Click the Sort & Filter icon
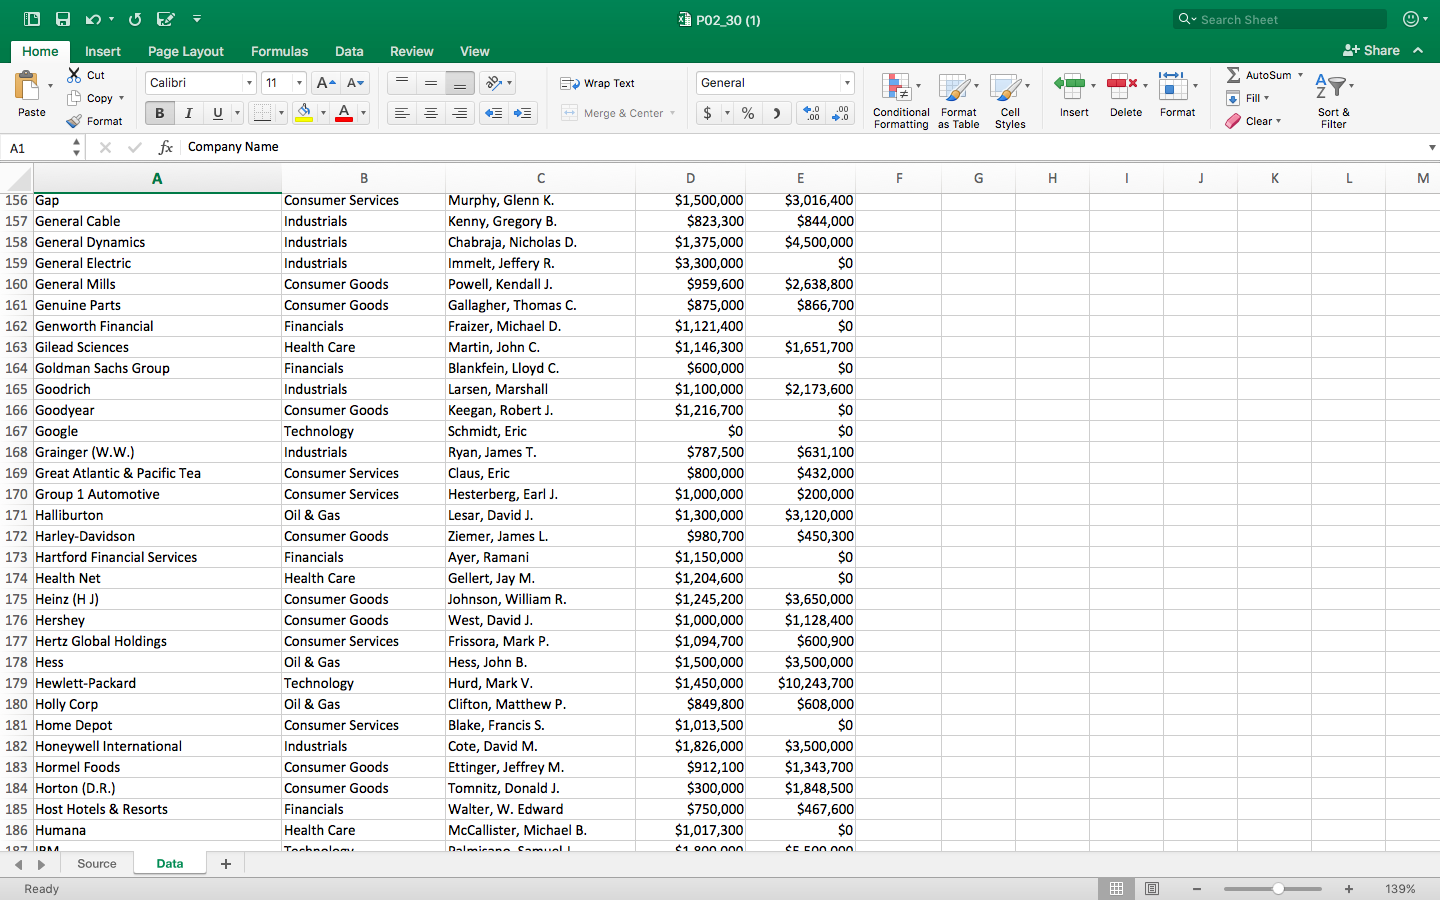 point(1331,88)
